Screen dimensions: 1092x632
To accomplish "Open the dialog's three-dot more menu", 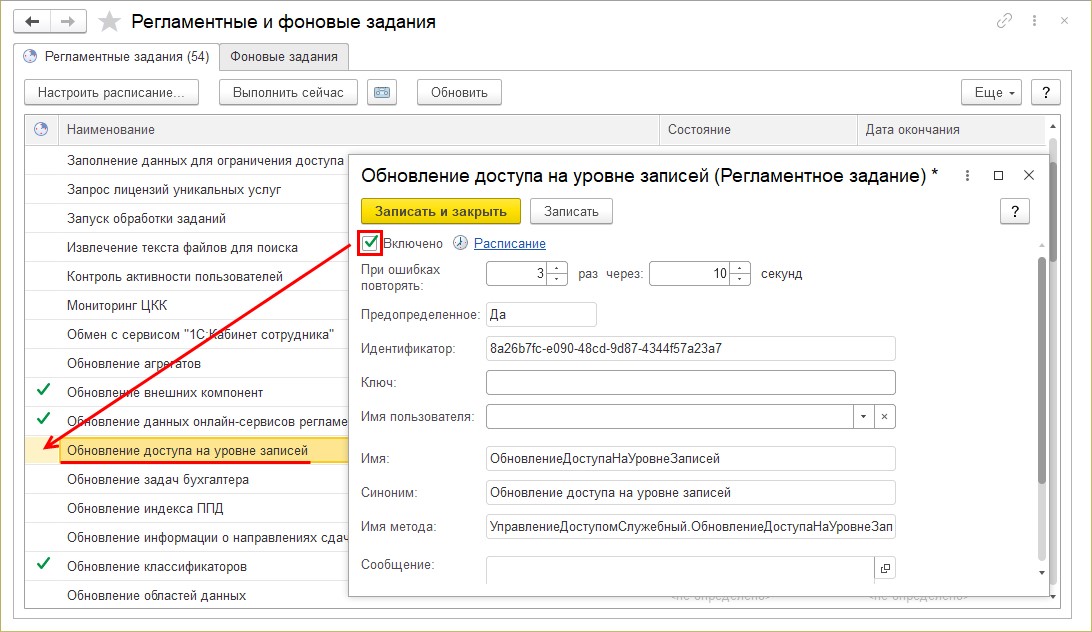I will pyautogui.click(x=967, y=176).
